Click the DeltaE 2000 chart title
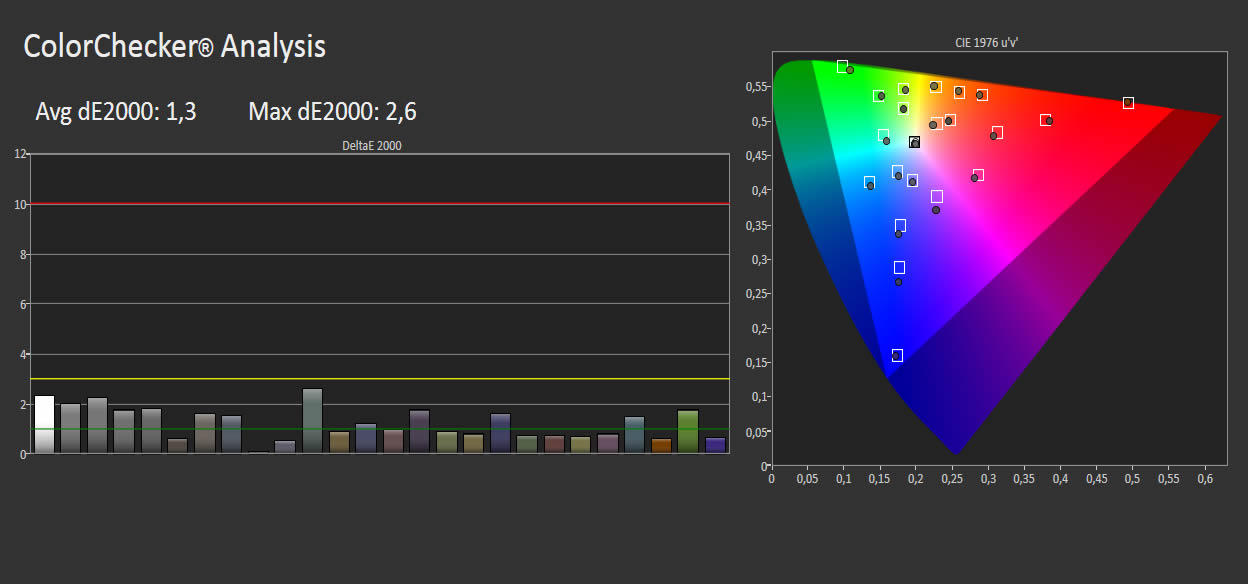This screenshot has height=584, width=1248. [373, 146]
